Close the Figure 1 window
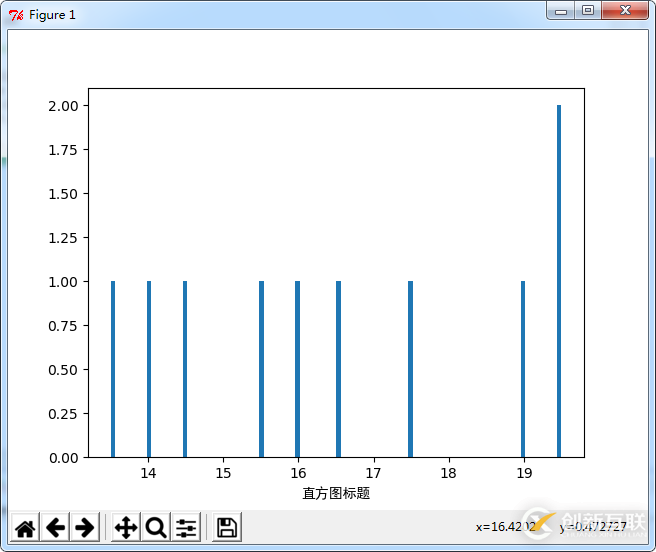This screenshot has height=552, width=656. [625, 11]
